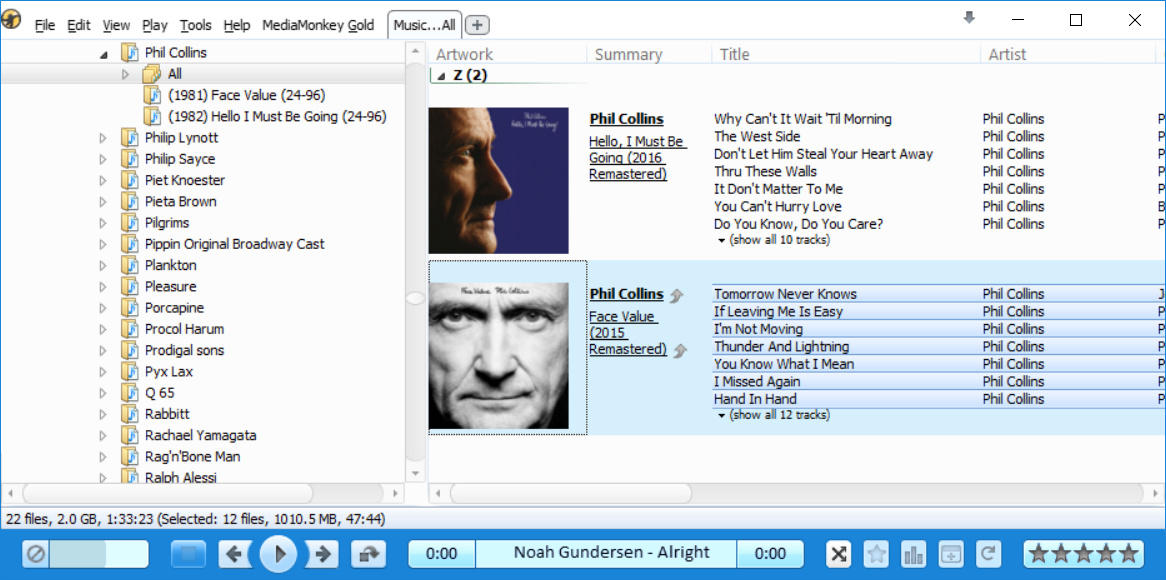
Task: Open the View menu
Action: 116,25
